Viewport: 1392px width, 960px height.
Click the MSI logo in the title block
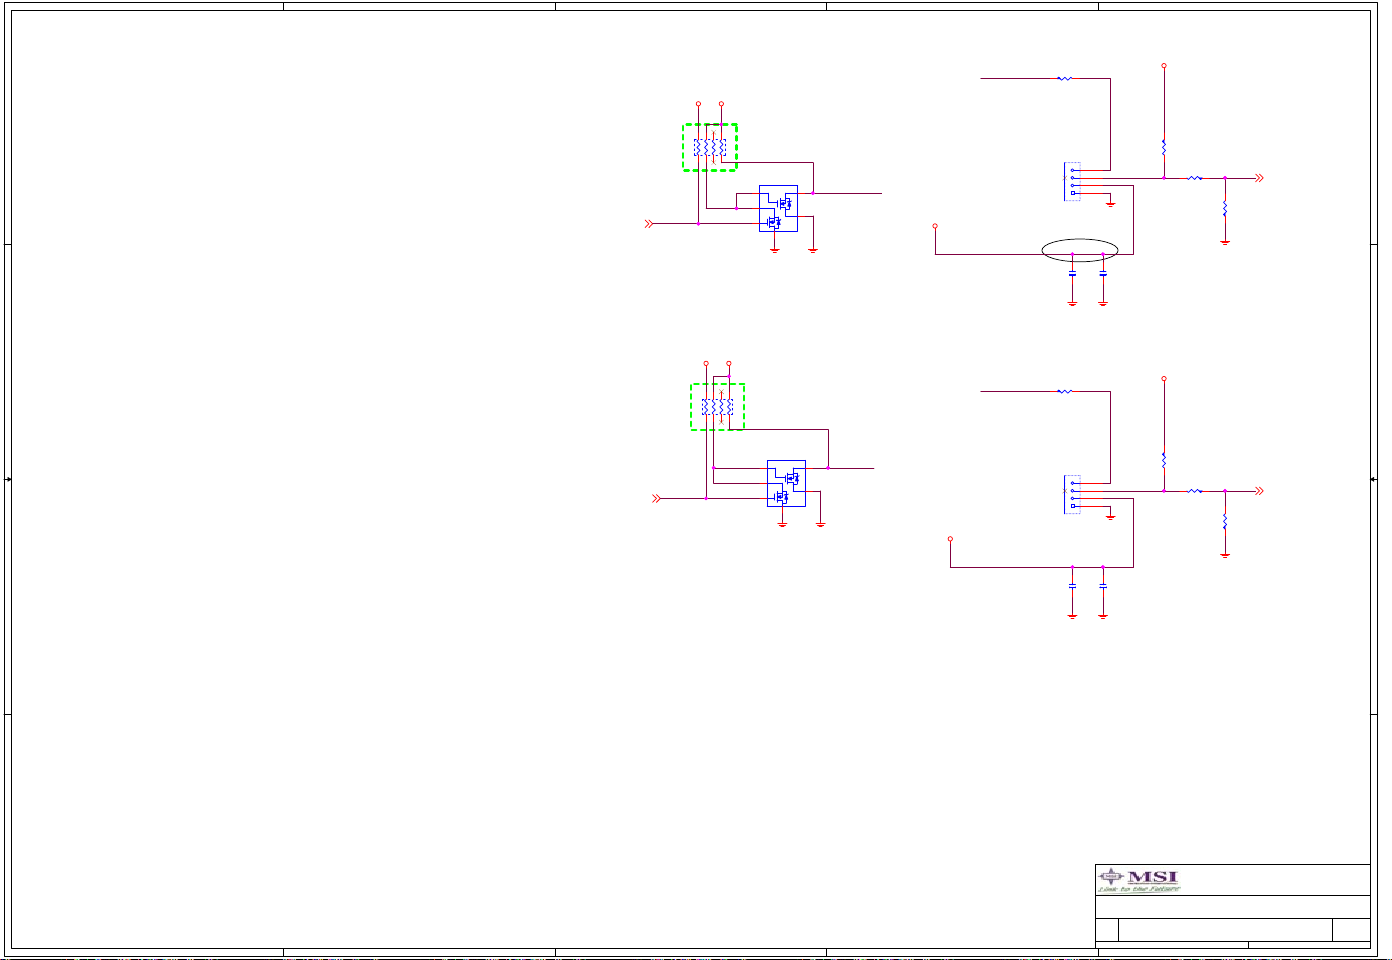pos(1139,880)
